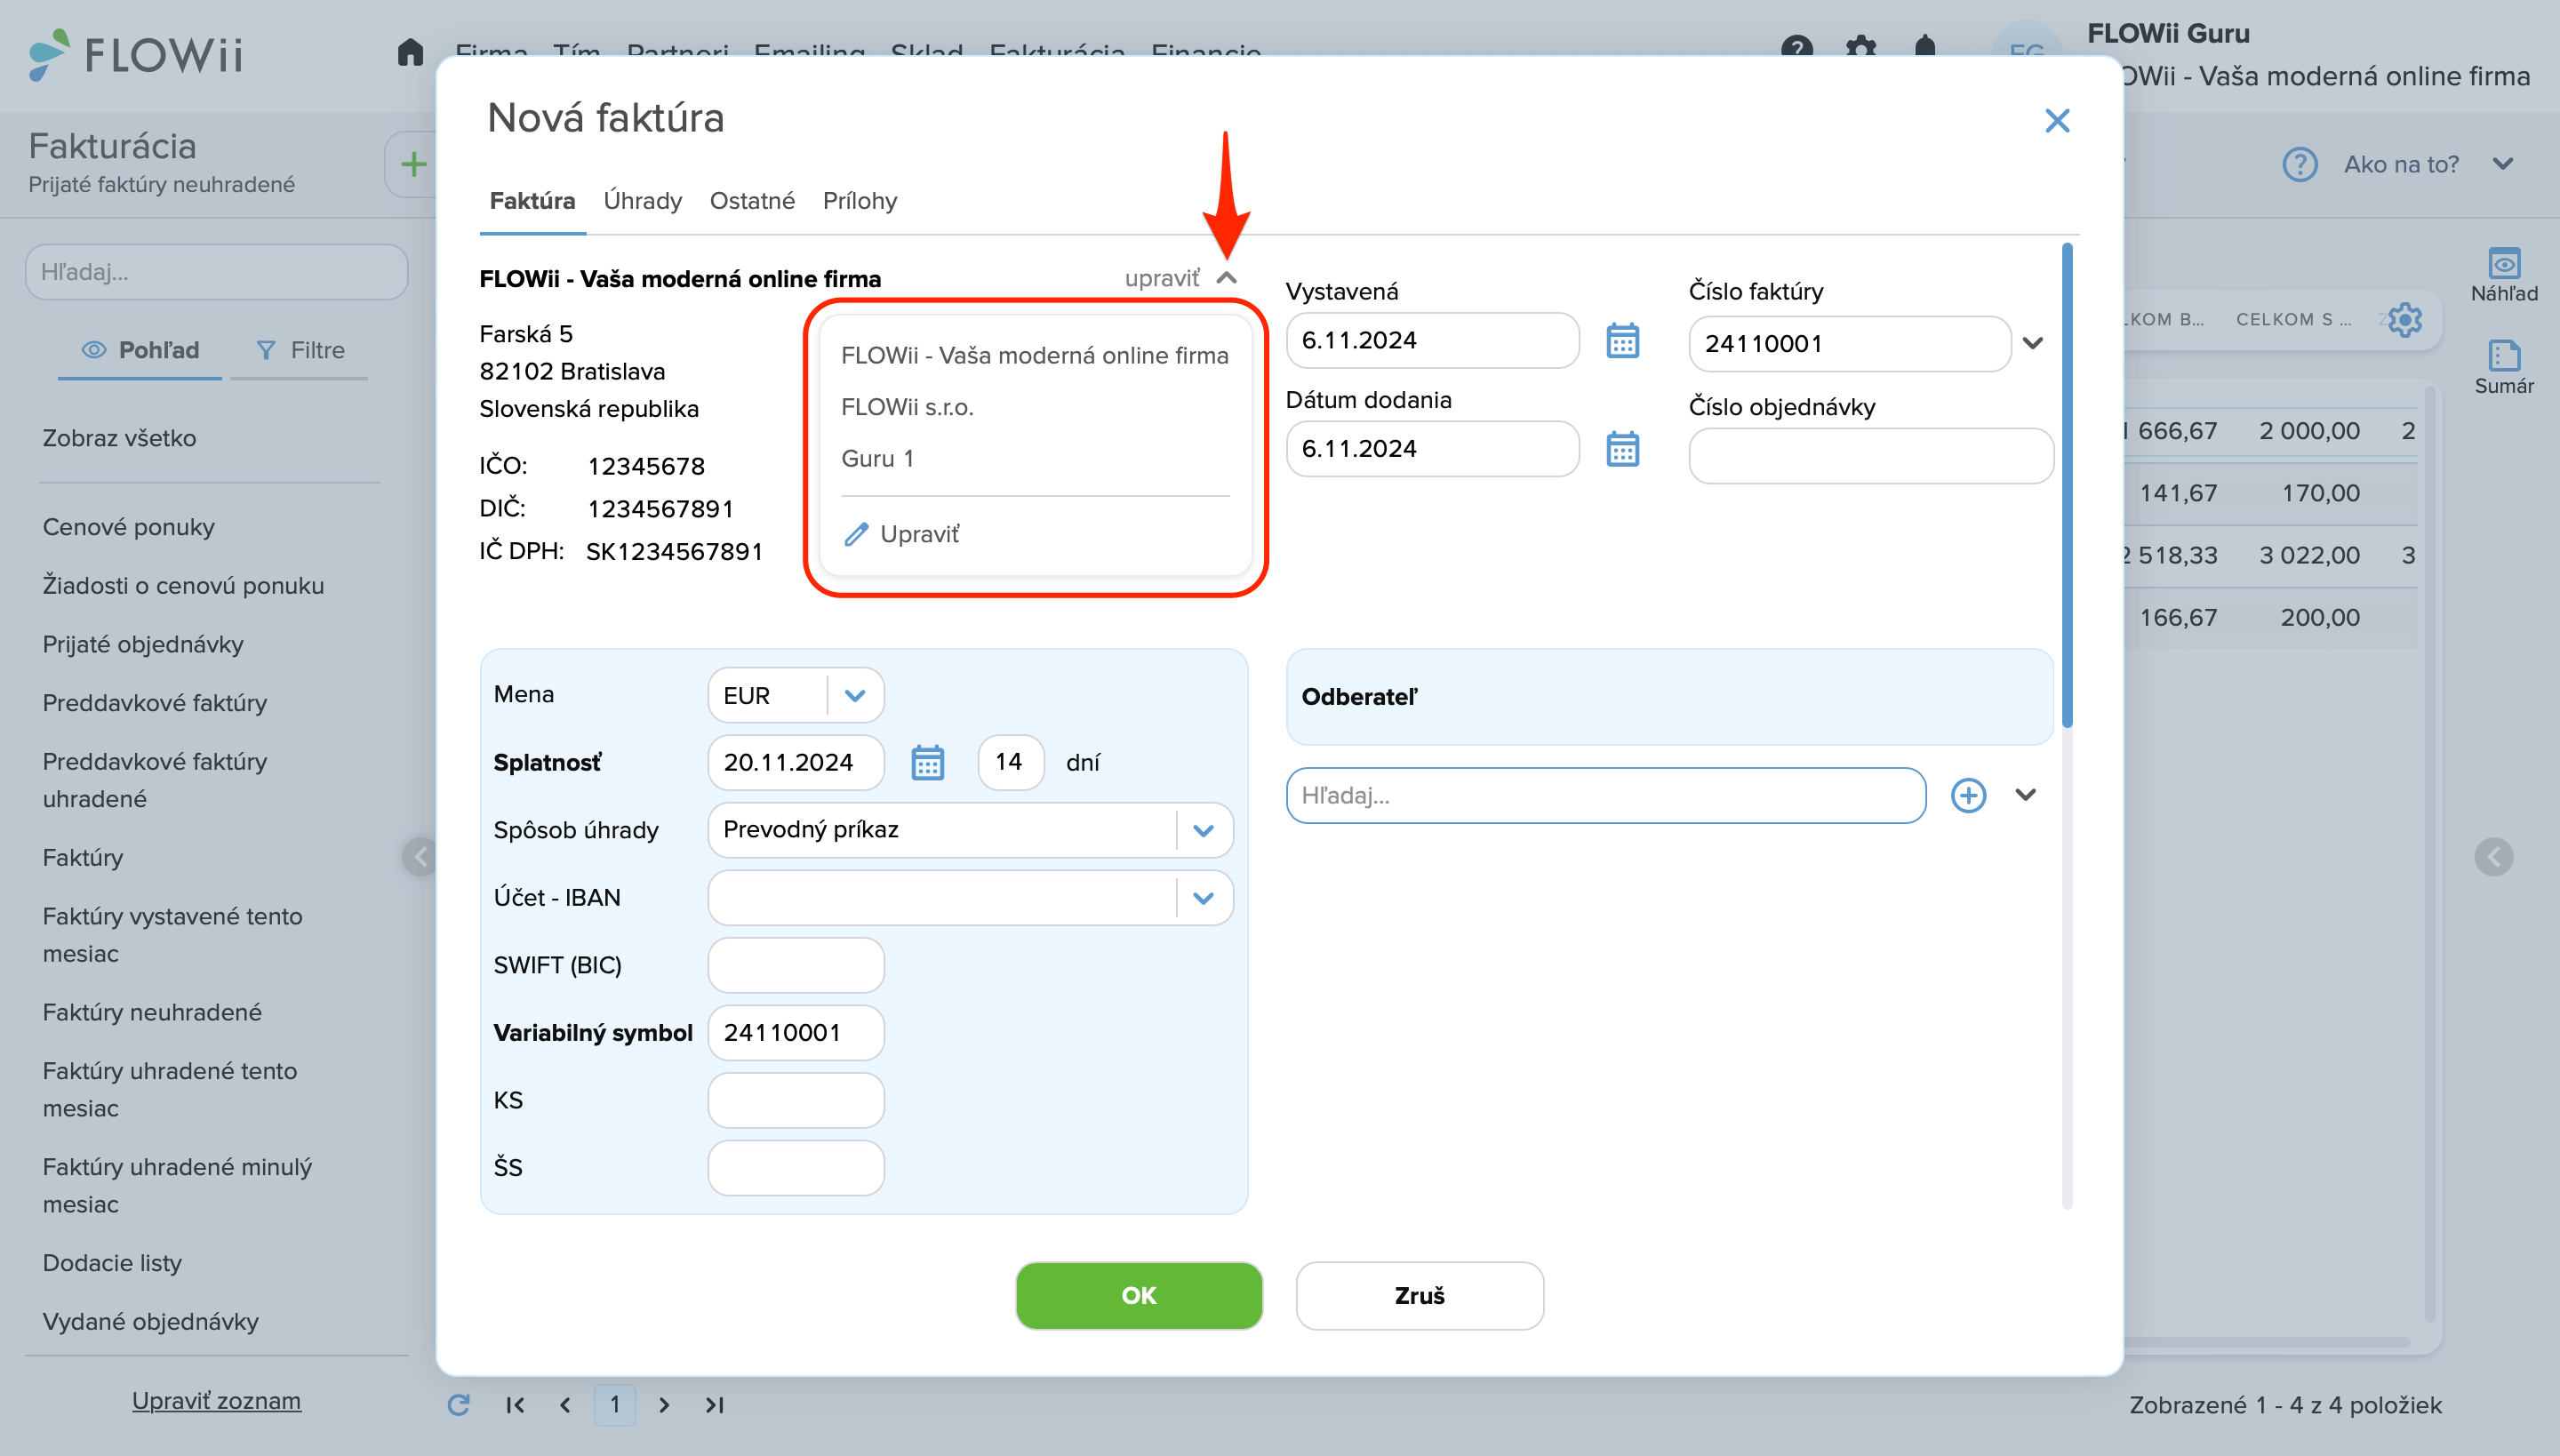
Task: Expand Ako na to? chevron
Action: tap(2503, 163)
